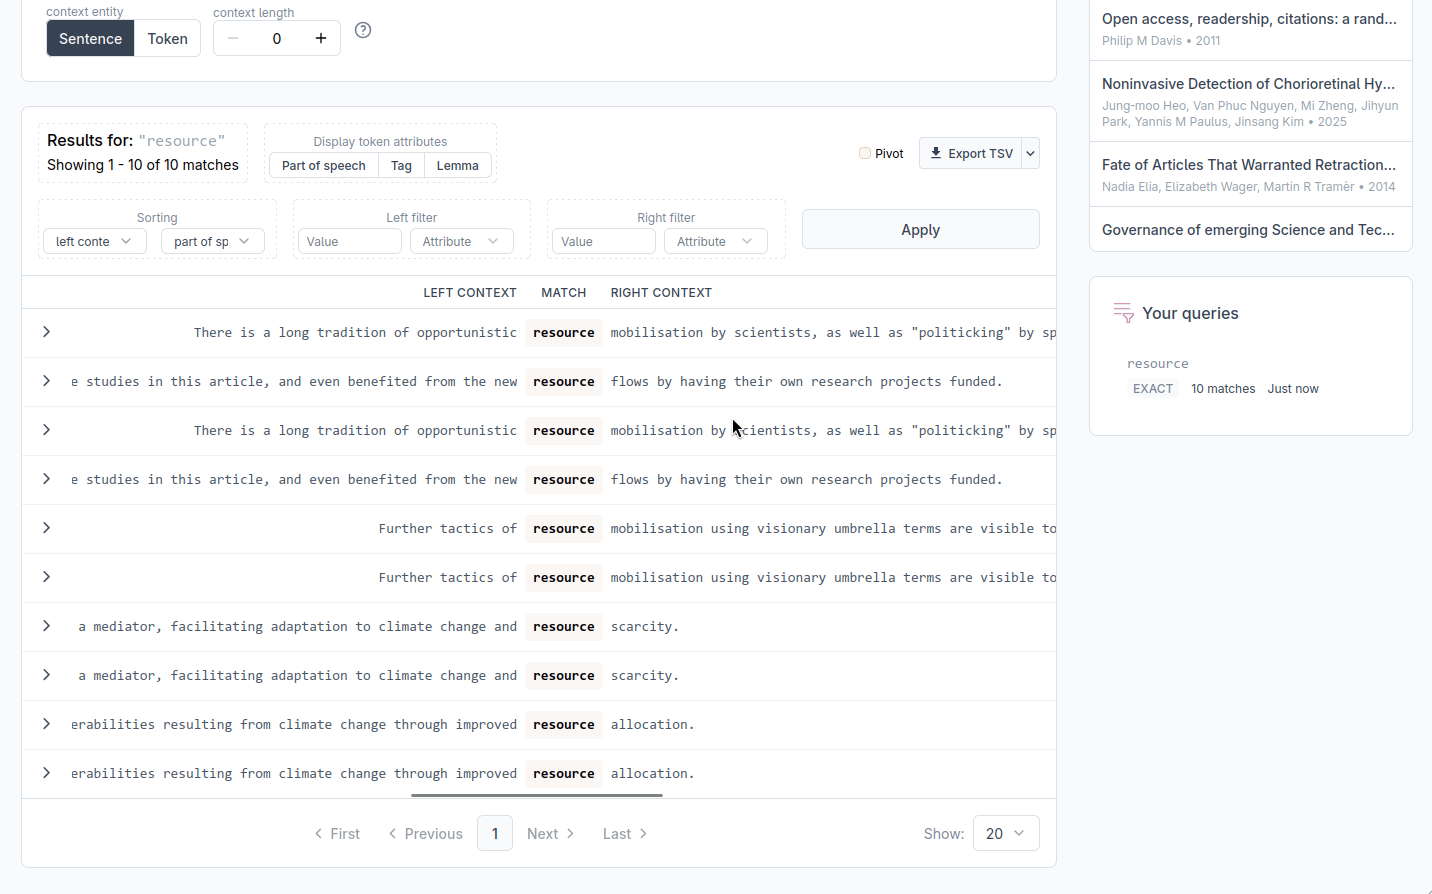The image size is (1432, 894).
Task: Decrease context length with minus button
Action: tap(233, 39)
